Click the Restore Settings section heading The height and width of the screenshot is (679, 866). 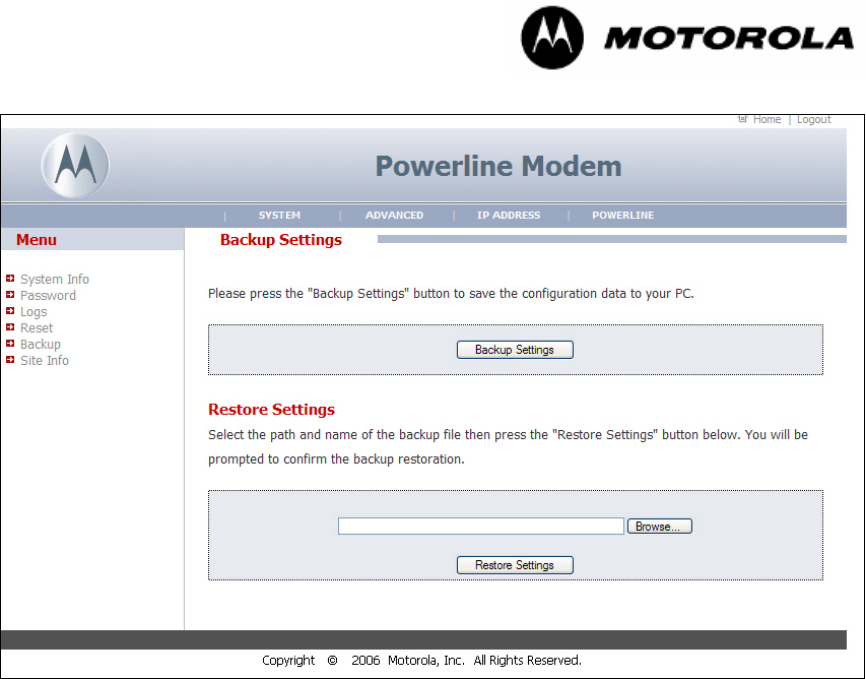[x=272, y=409]
